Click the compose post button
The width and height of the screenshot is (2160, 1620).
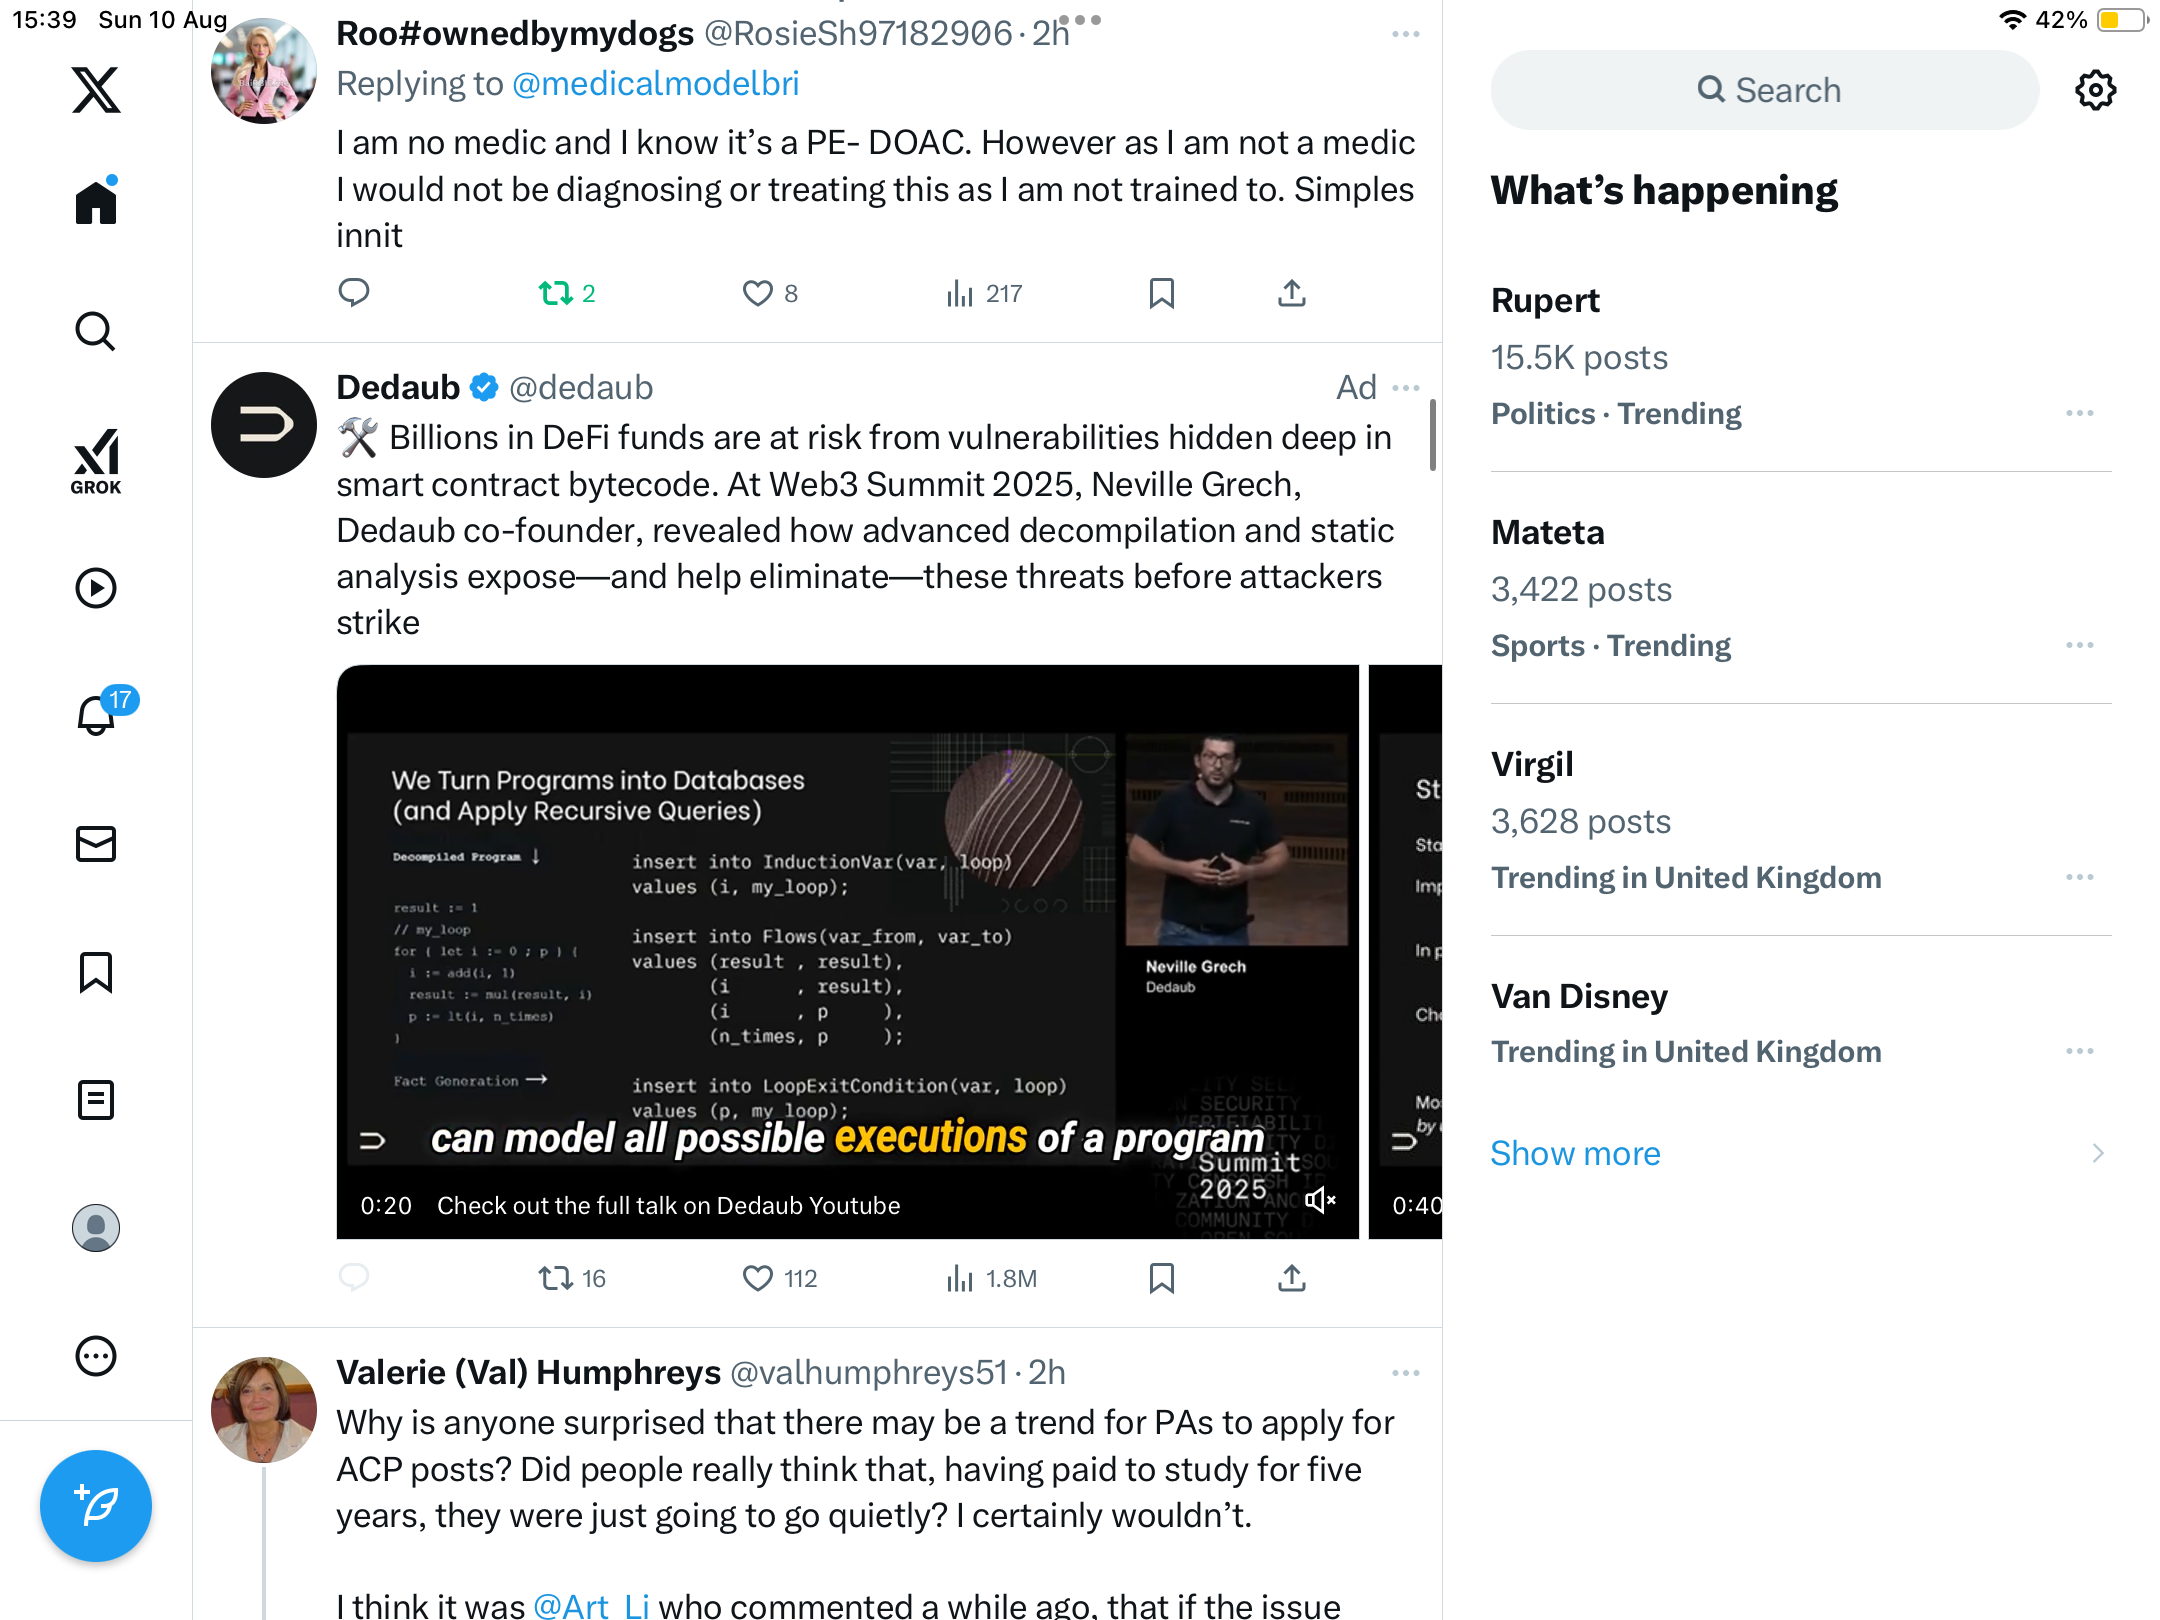point(96,1505)
